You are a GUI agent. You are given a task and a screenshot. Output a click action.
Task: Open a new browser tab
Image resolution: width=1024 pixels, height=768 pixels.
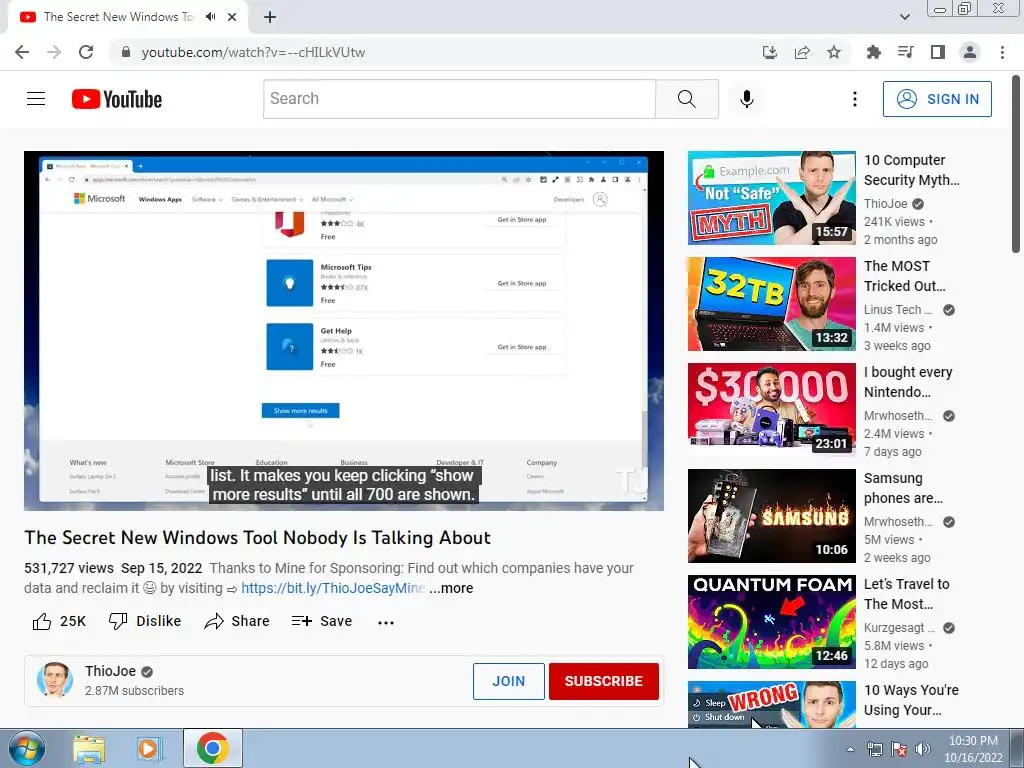(x=270, y=17)
